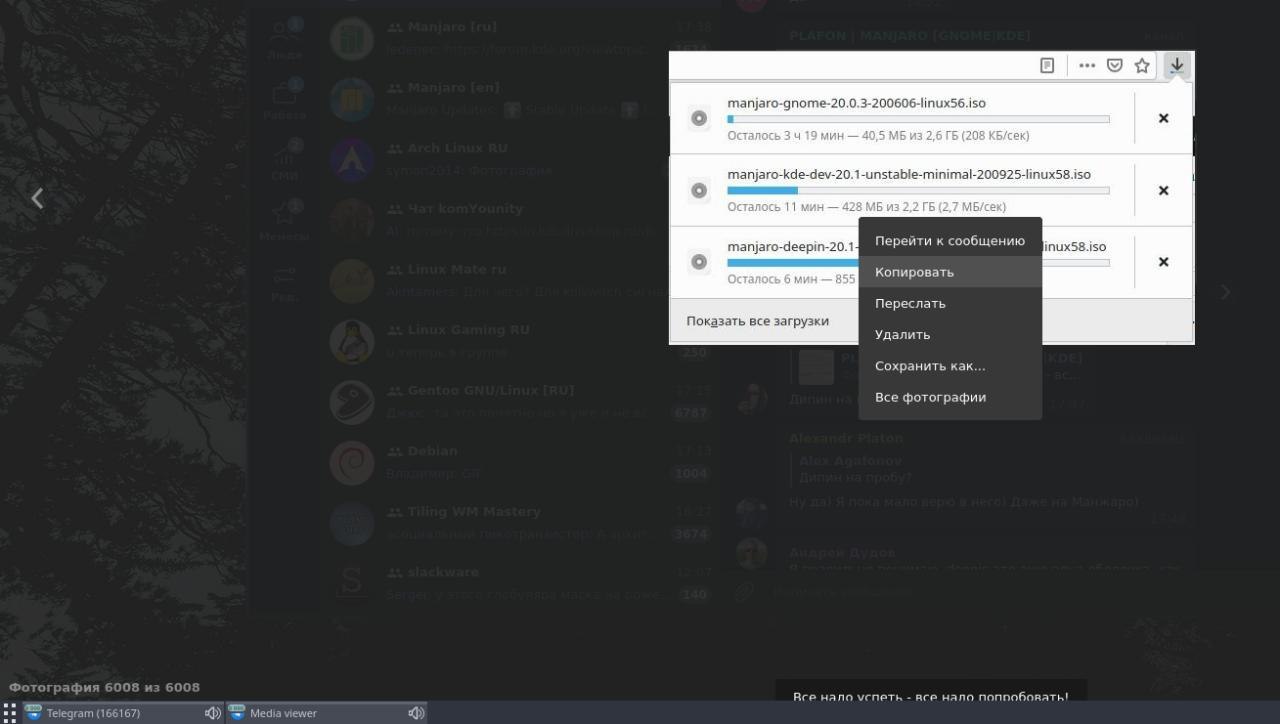
Task: Click the Firefox downloads arrow icon in photo
Action: (1177, 65)
